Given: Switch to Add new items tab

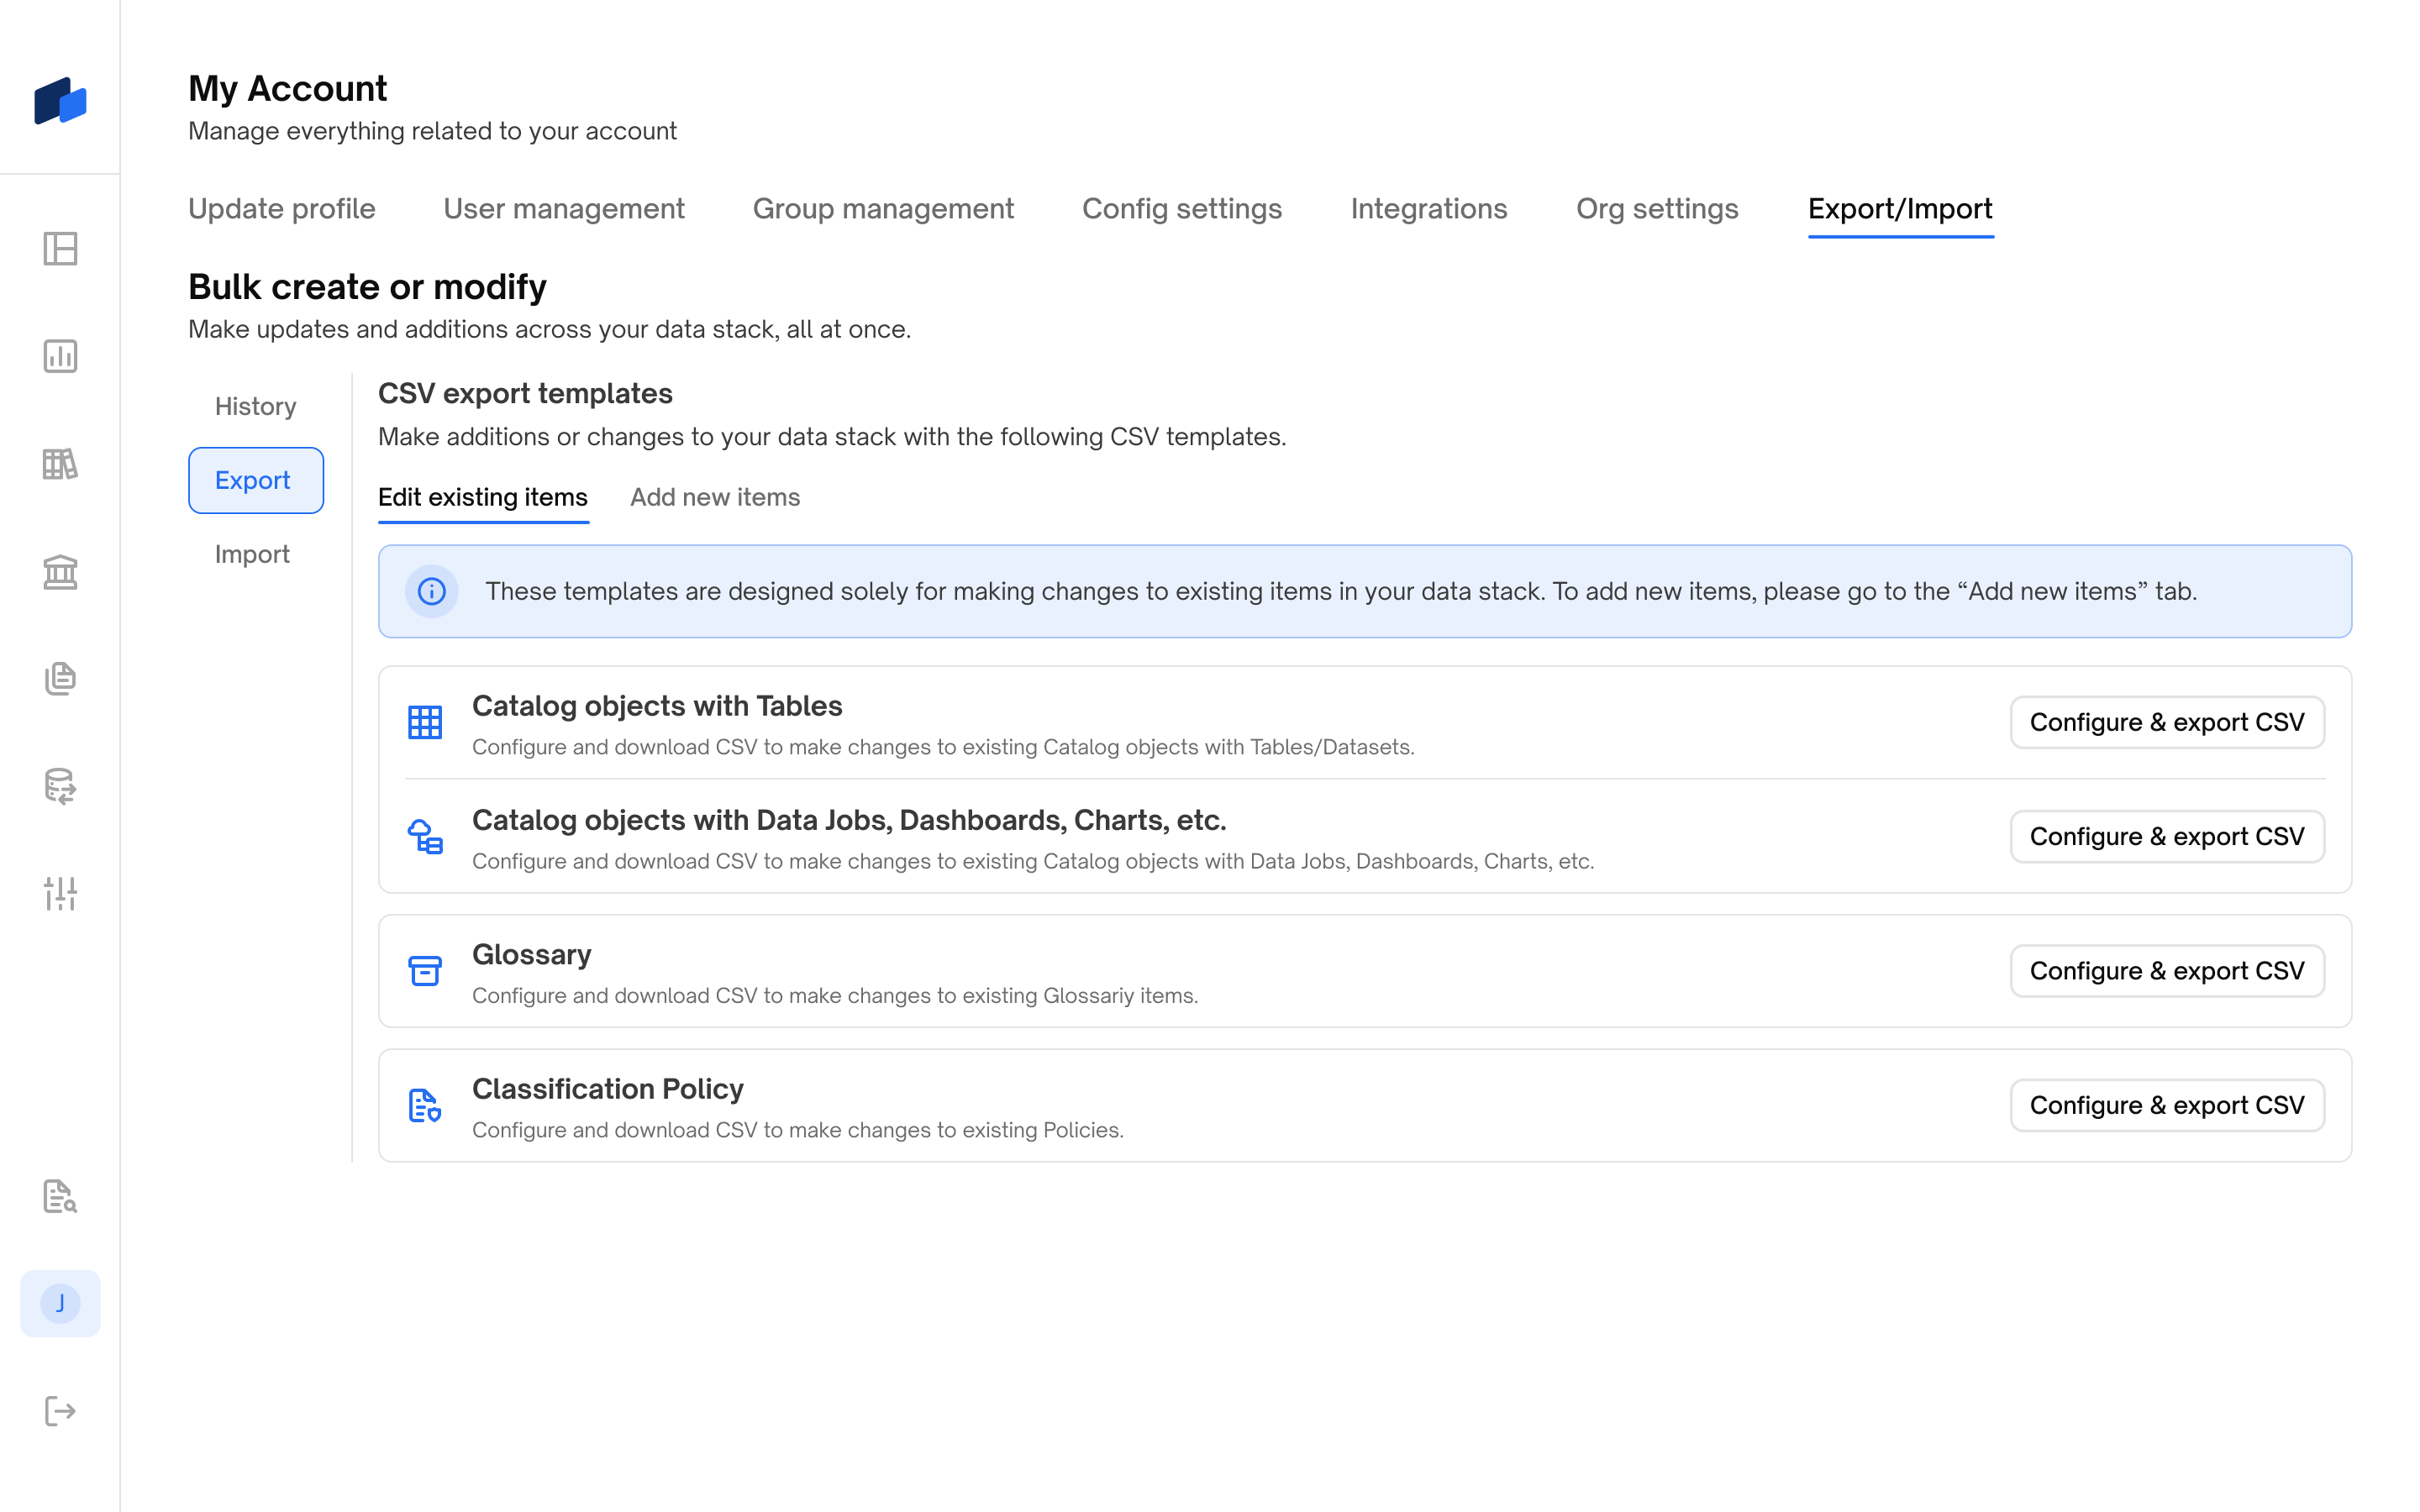Looking at the screenshot, I should 714,497.
